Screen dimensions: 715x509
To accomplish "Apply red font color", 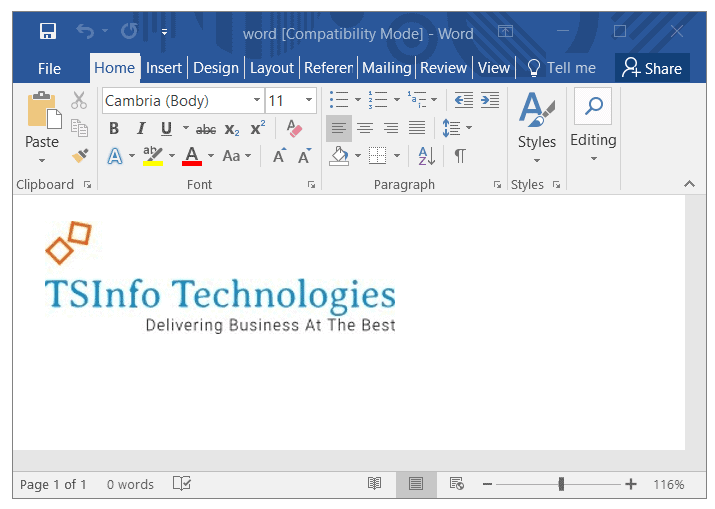I will click(192, 156).
